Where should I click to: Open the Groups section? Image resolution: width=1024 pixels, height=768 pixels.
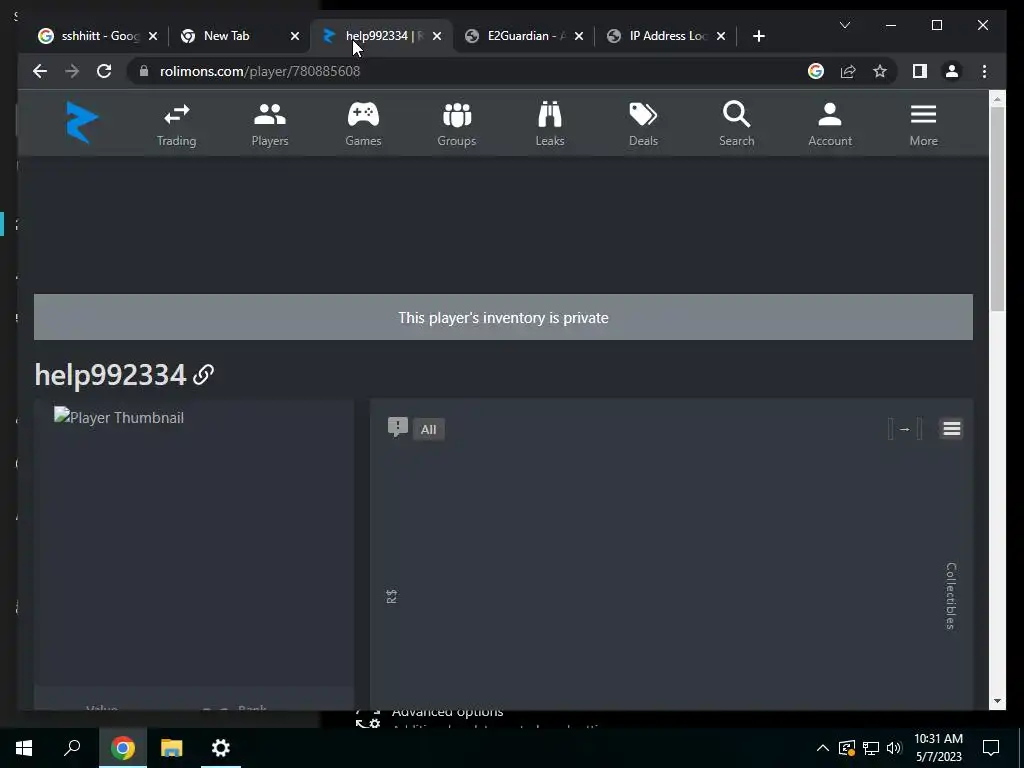click(x=456, y=125)
